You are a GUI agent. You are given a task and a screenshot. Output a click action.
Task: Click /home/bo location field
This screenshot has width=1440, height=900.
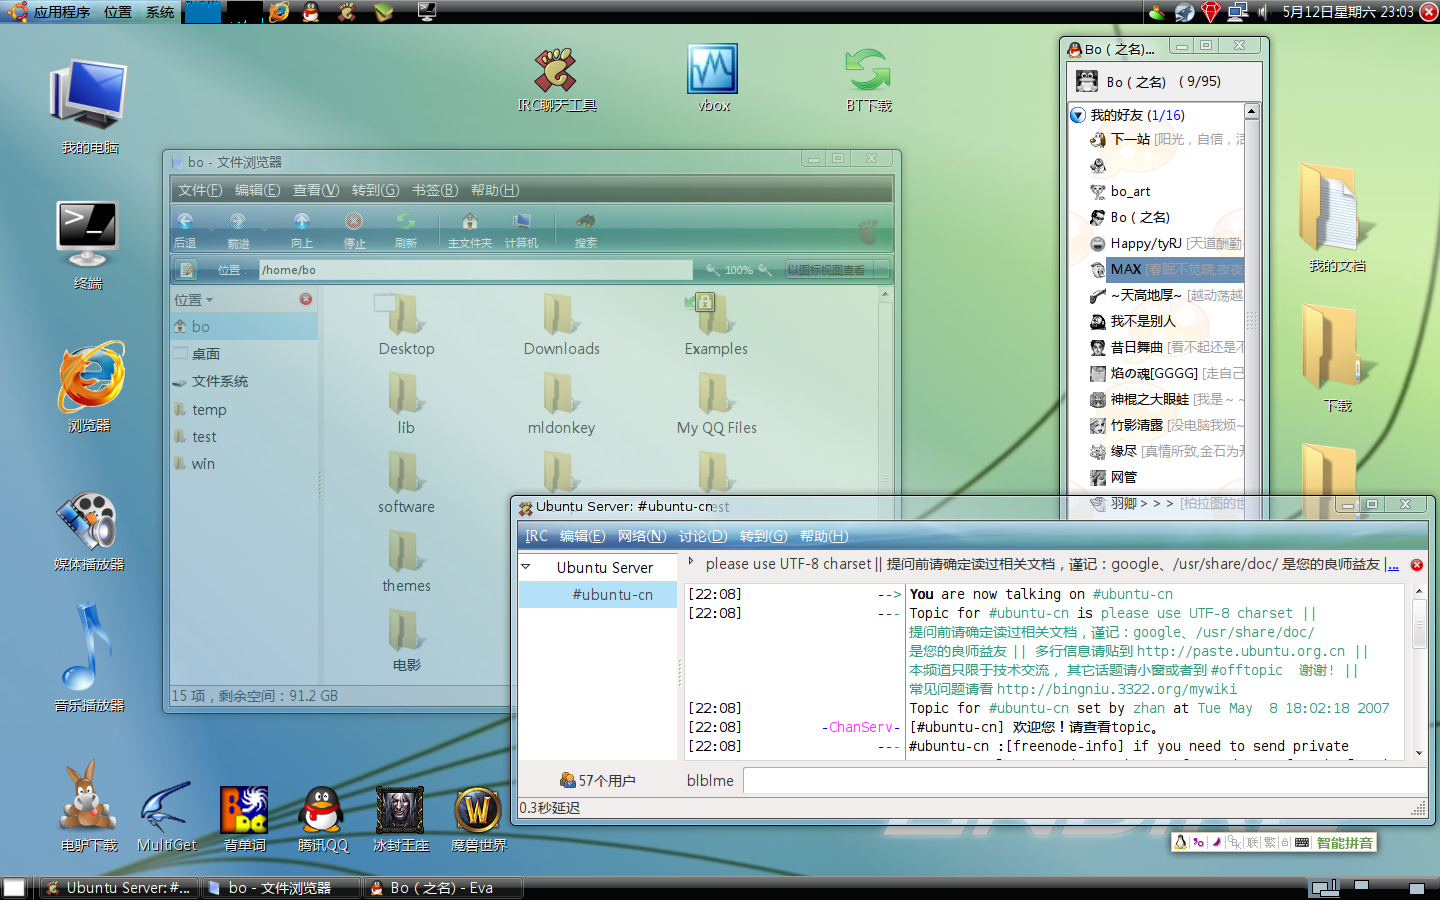[x=475, y=270]
